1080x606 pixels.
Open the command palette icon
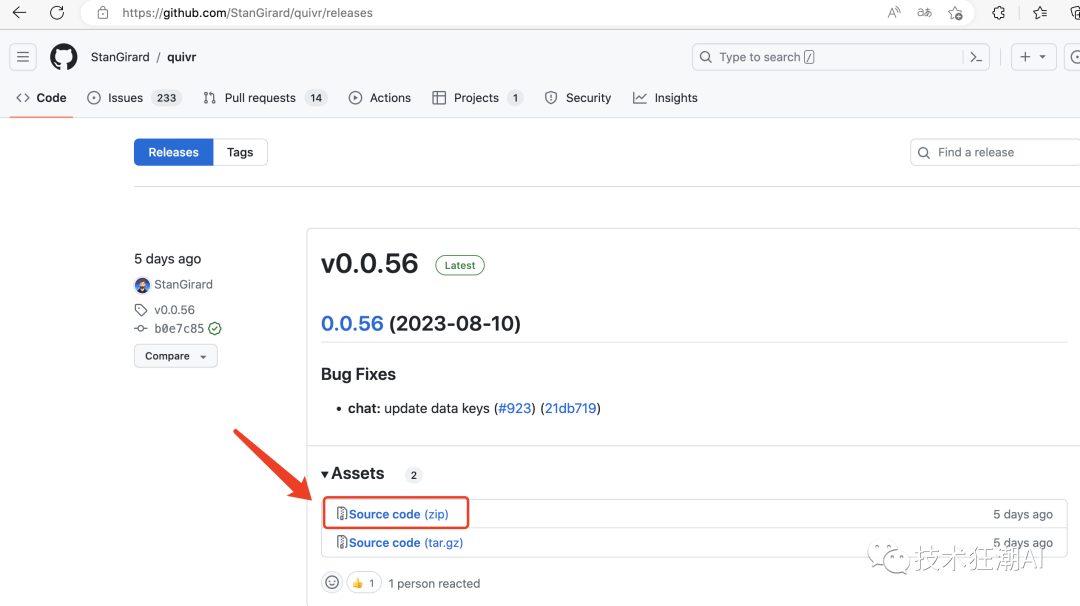coord(976,57)
